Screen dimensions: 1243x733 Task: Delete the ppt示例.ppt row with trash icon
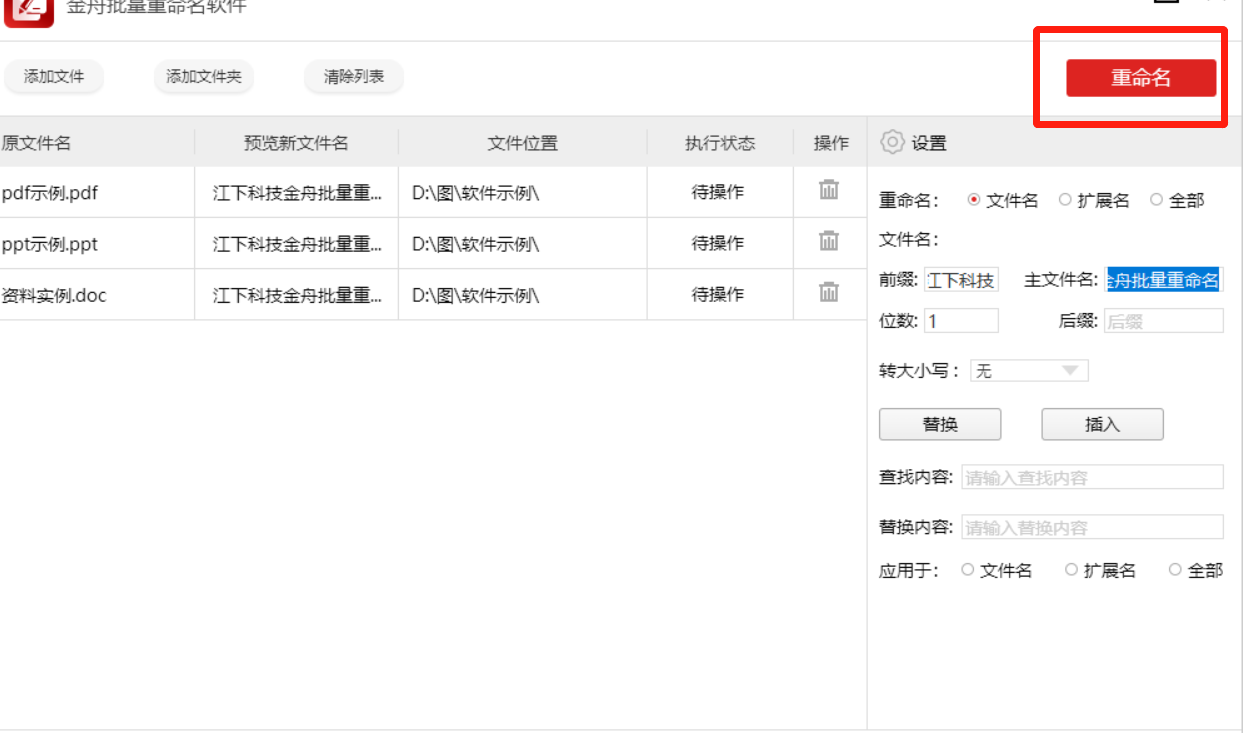(829, 241)
